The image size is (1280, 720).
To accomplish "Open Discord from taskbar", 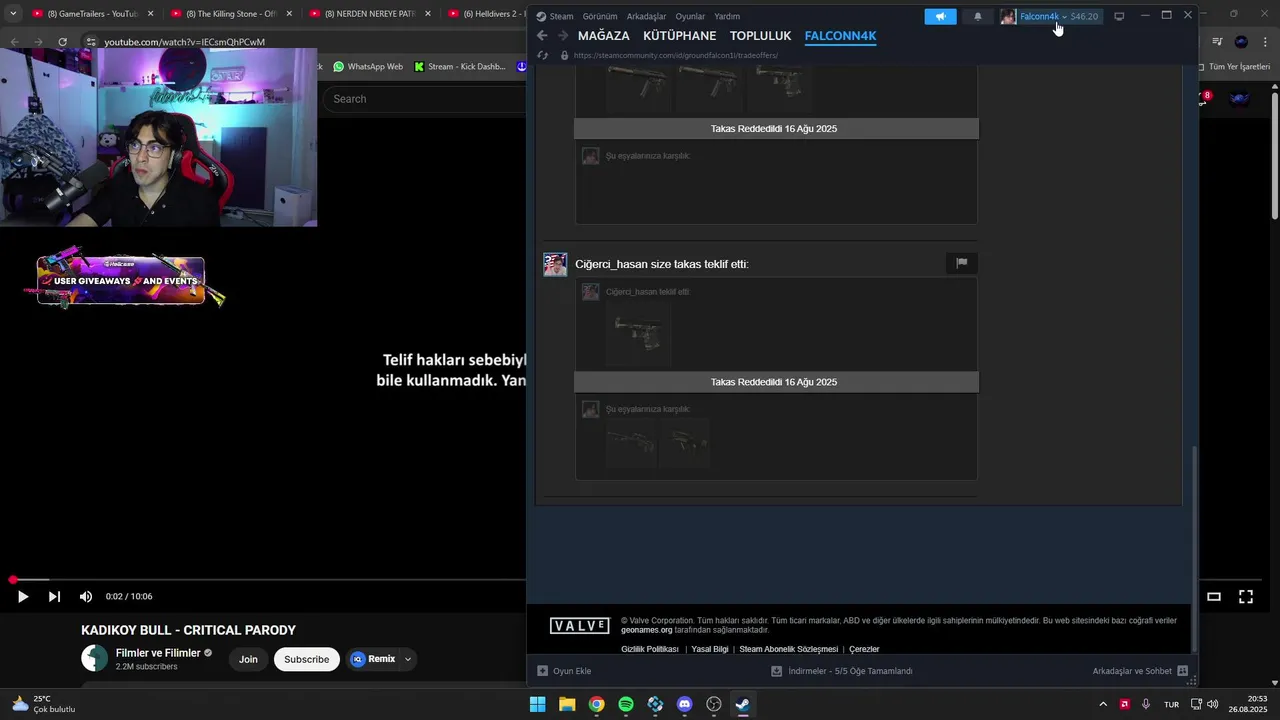I will point(685,704).
